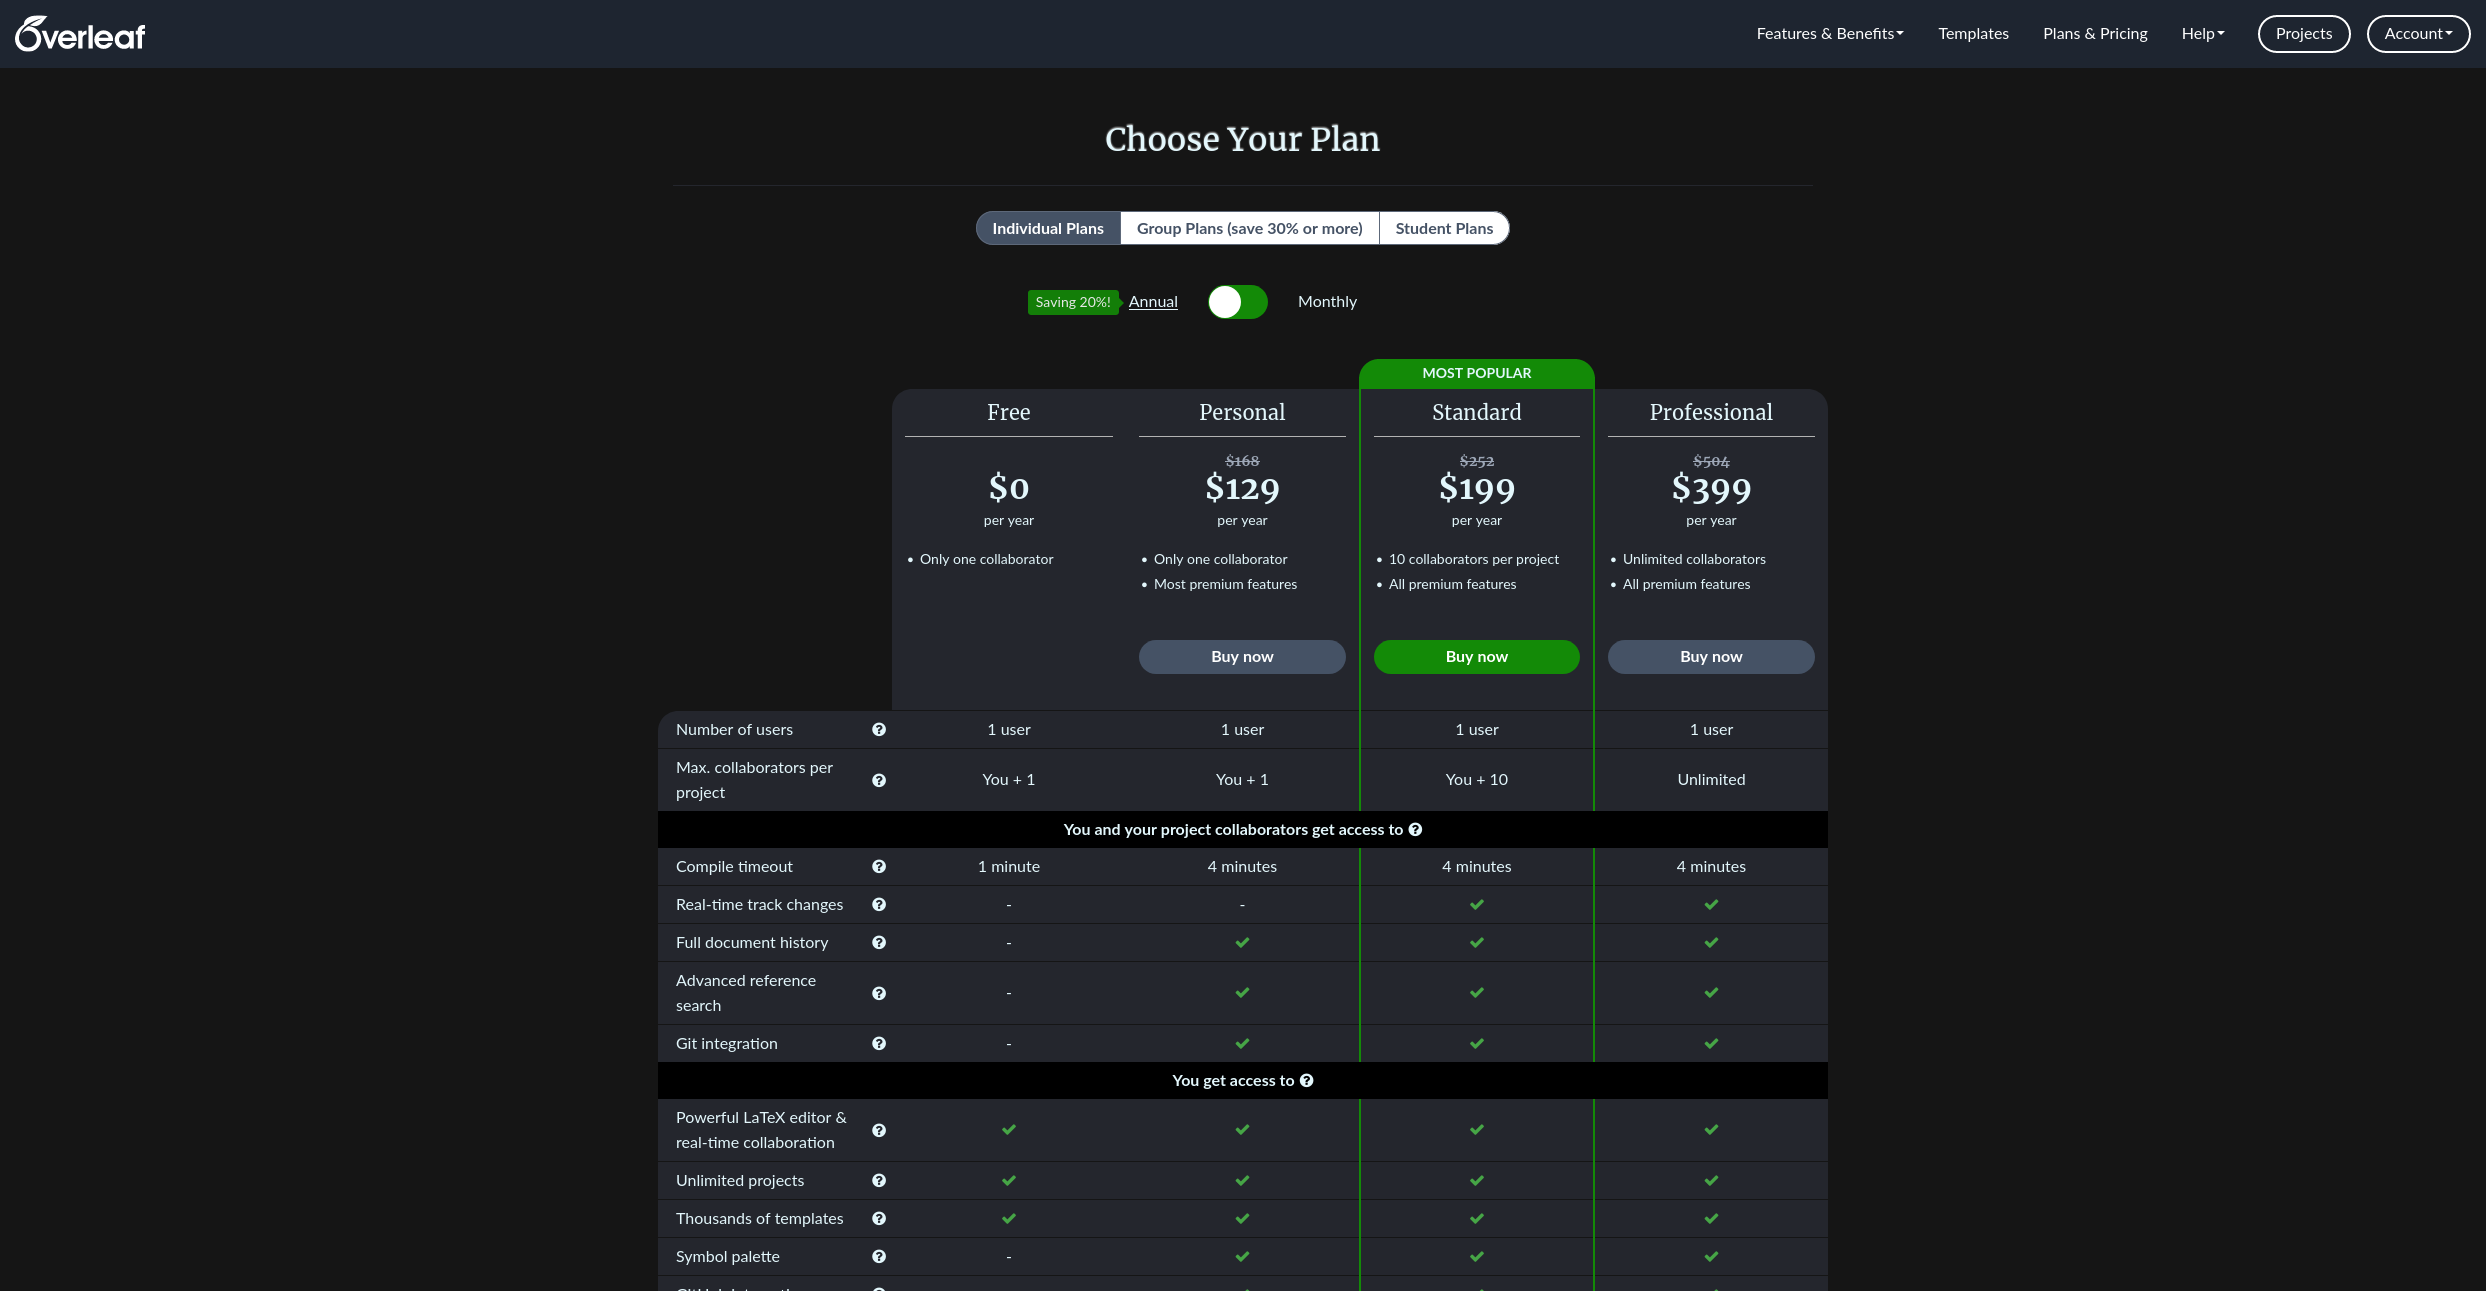Image resolution: width=2486 pixels, height=1291 pixels.
Task: Click help icon next to Symbol palette
Action: (879, 1257)
